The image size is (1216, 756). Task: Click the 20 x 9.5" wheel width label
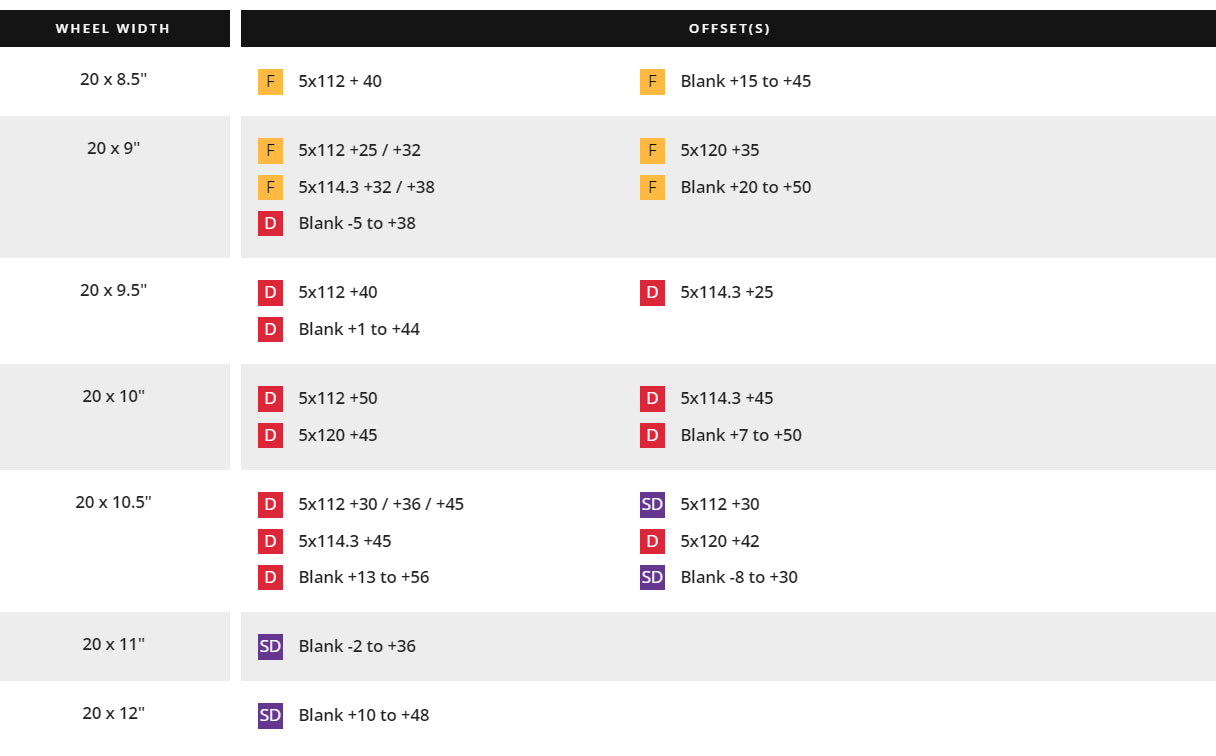113,290
